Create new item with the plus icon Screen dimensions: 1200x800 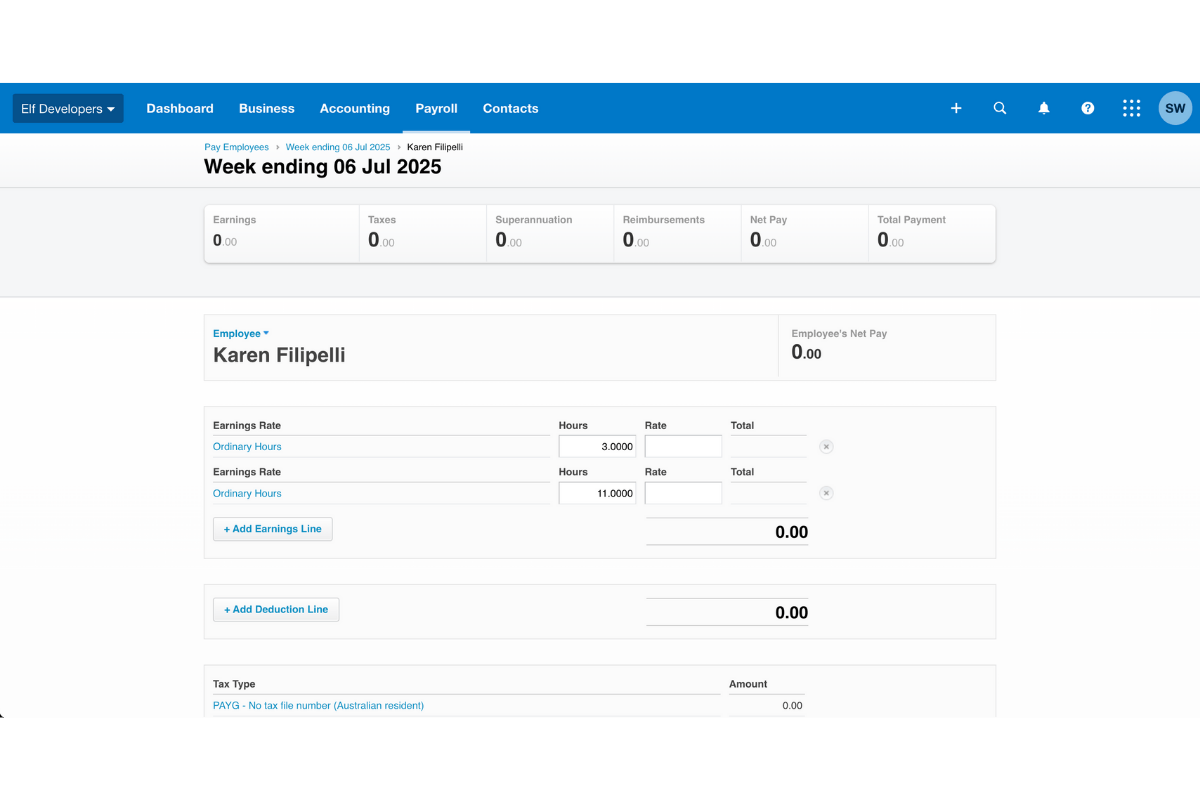point(955,108)
